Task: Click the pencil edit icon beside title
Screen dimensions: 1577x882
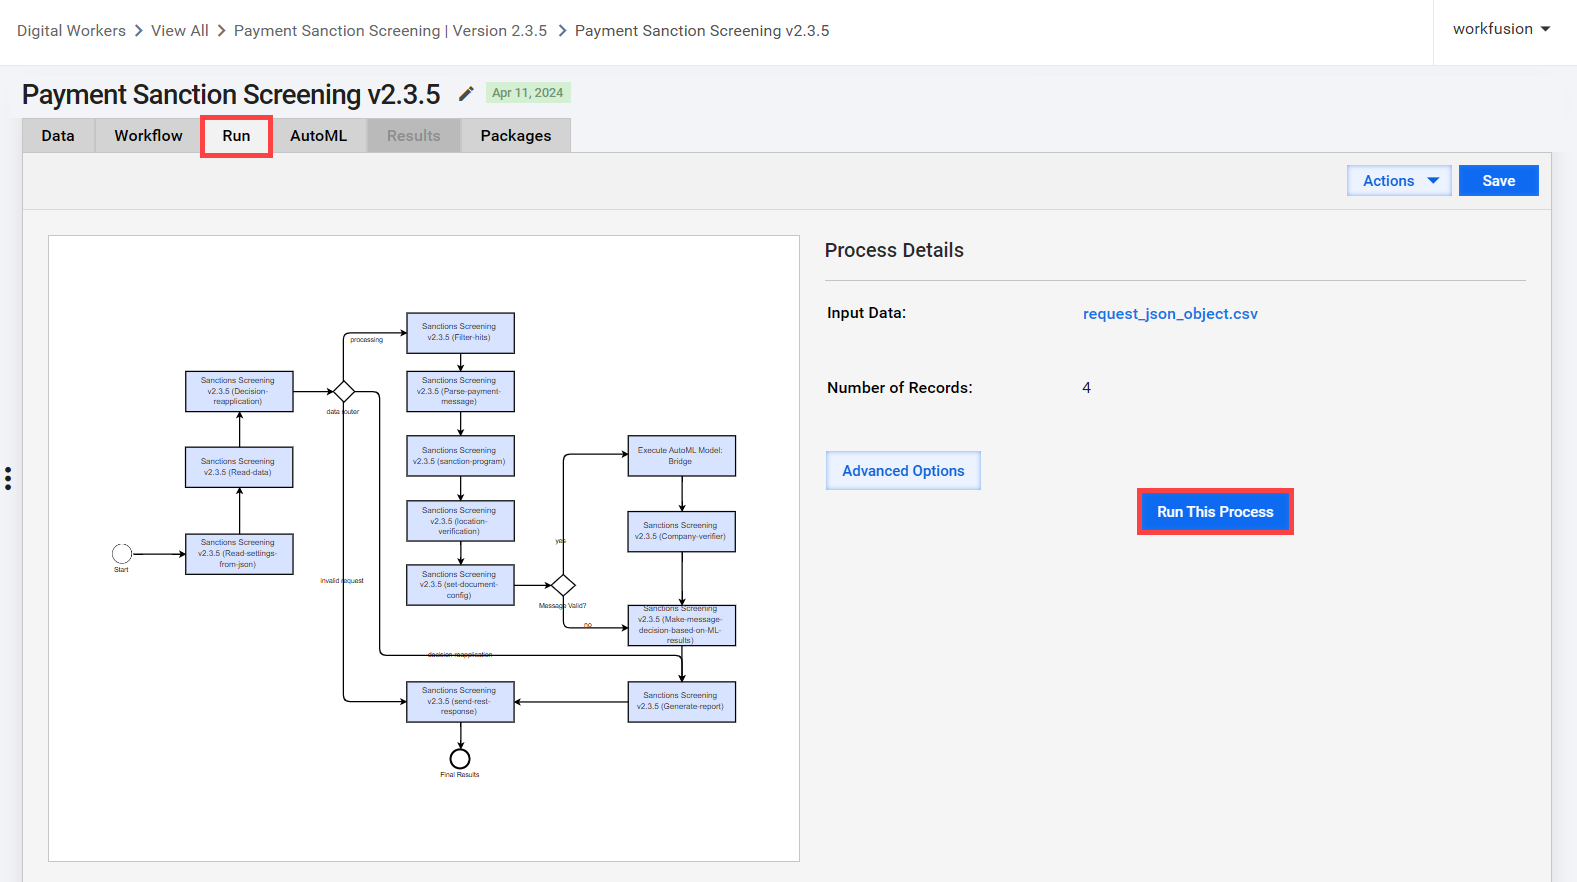Action: (x=466, y=94)
